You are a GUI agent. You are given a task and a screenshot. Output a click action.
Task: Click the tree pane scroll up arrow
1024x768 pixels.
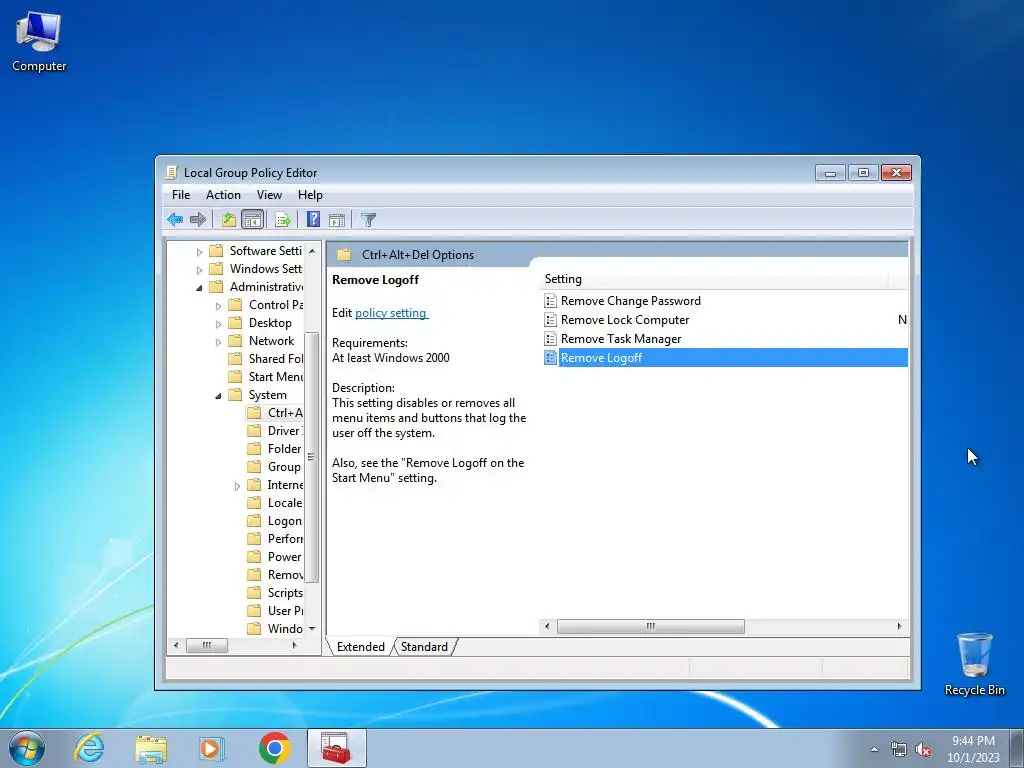312,251
